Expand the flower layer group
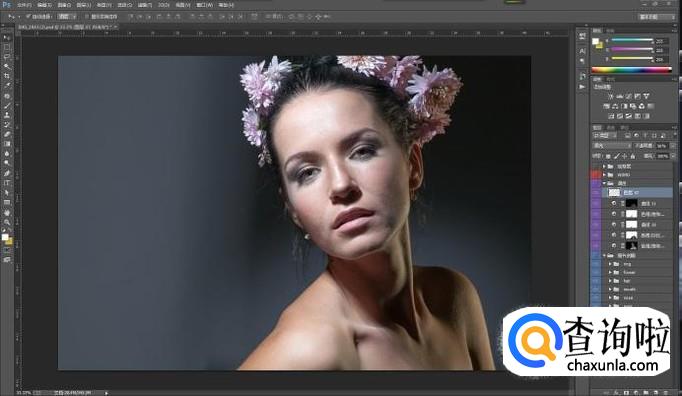 [610, 272]
